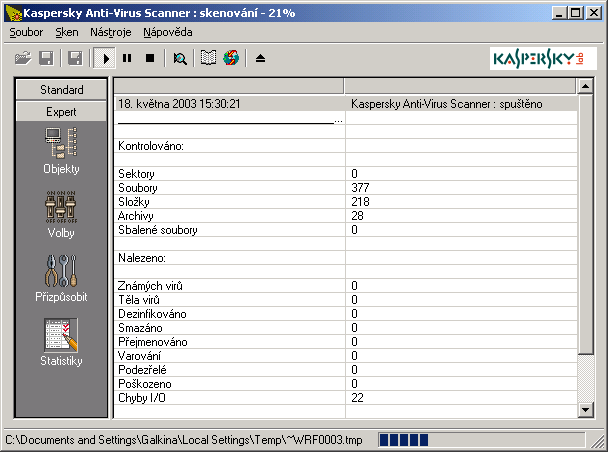Open the Přizpůsobit tools sidebar icon
608x452 pixels.
coord(61,278)
